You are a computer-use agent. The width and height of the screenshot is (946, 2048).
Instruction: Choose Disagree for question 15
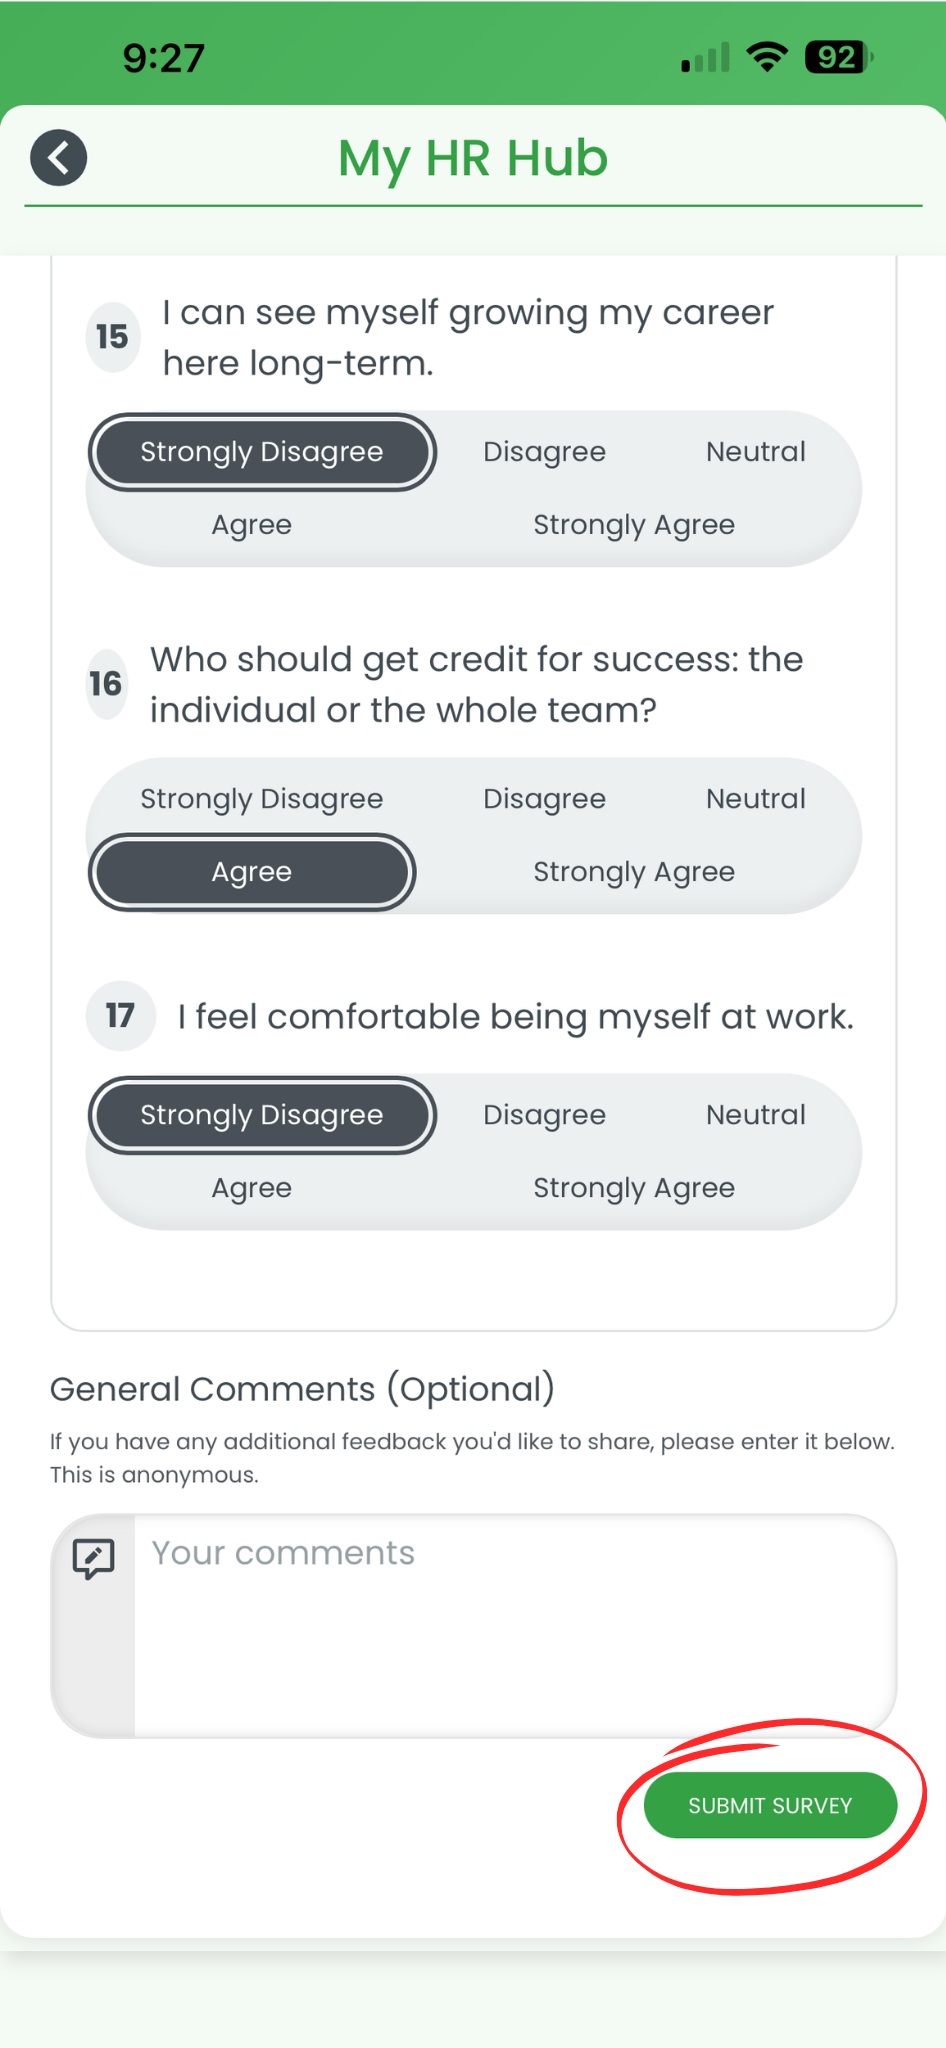click(x=544, y=451)
